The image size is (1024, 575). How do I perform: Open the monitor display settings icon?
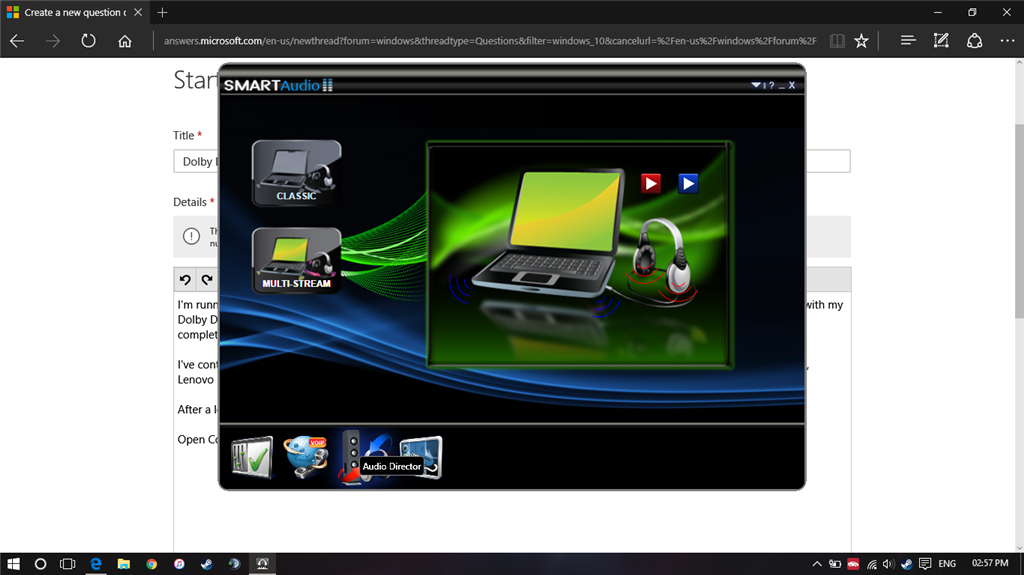pyautogui.click(x=421, y=457)
